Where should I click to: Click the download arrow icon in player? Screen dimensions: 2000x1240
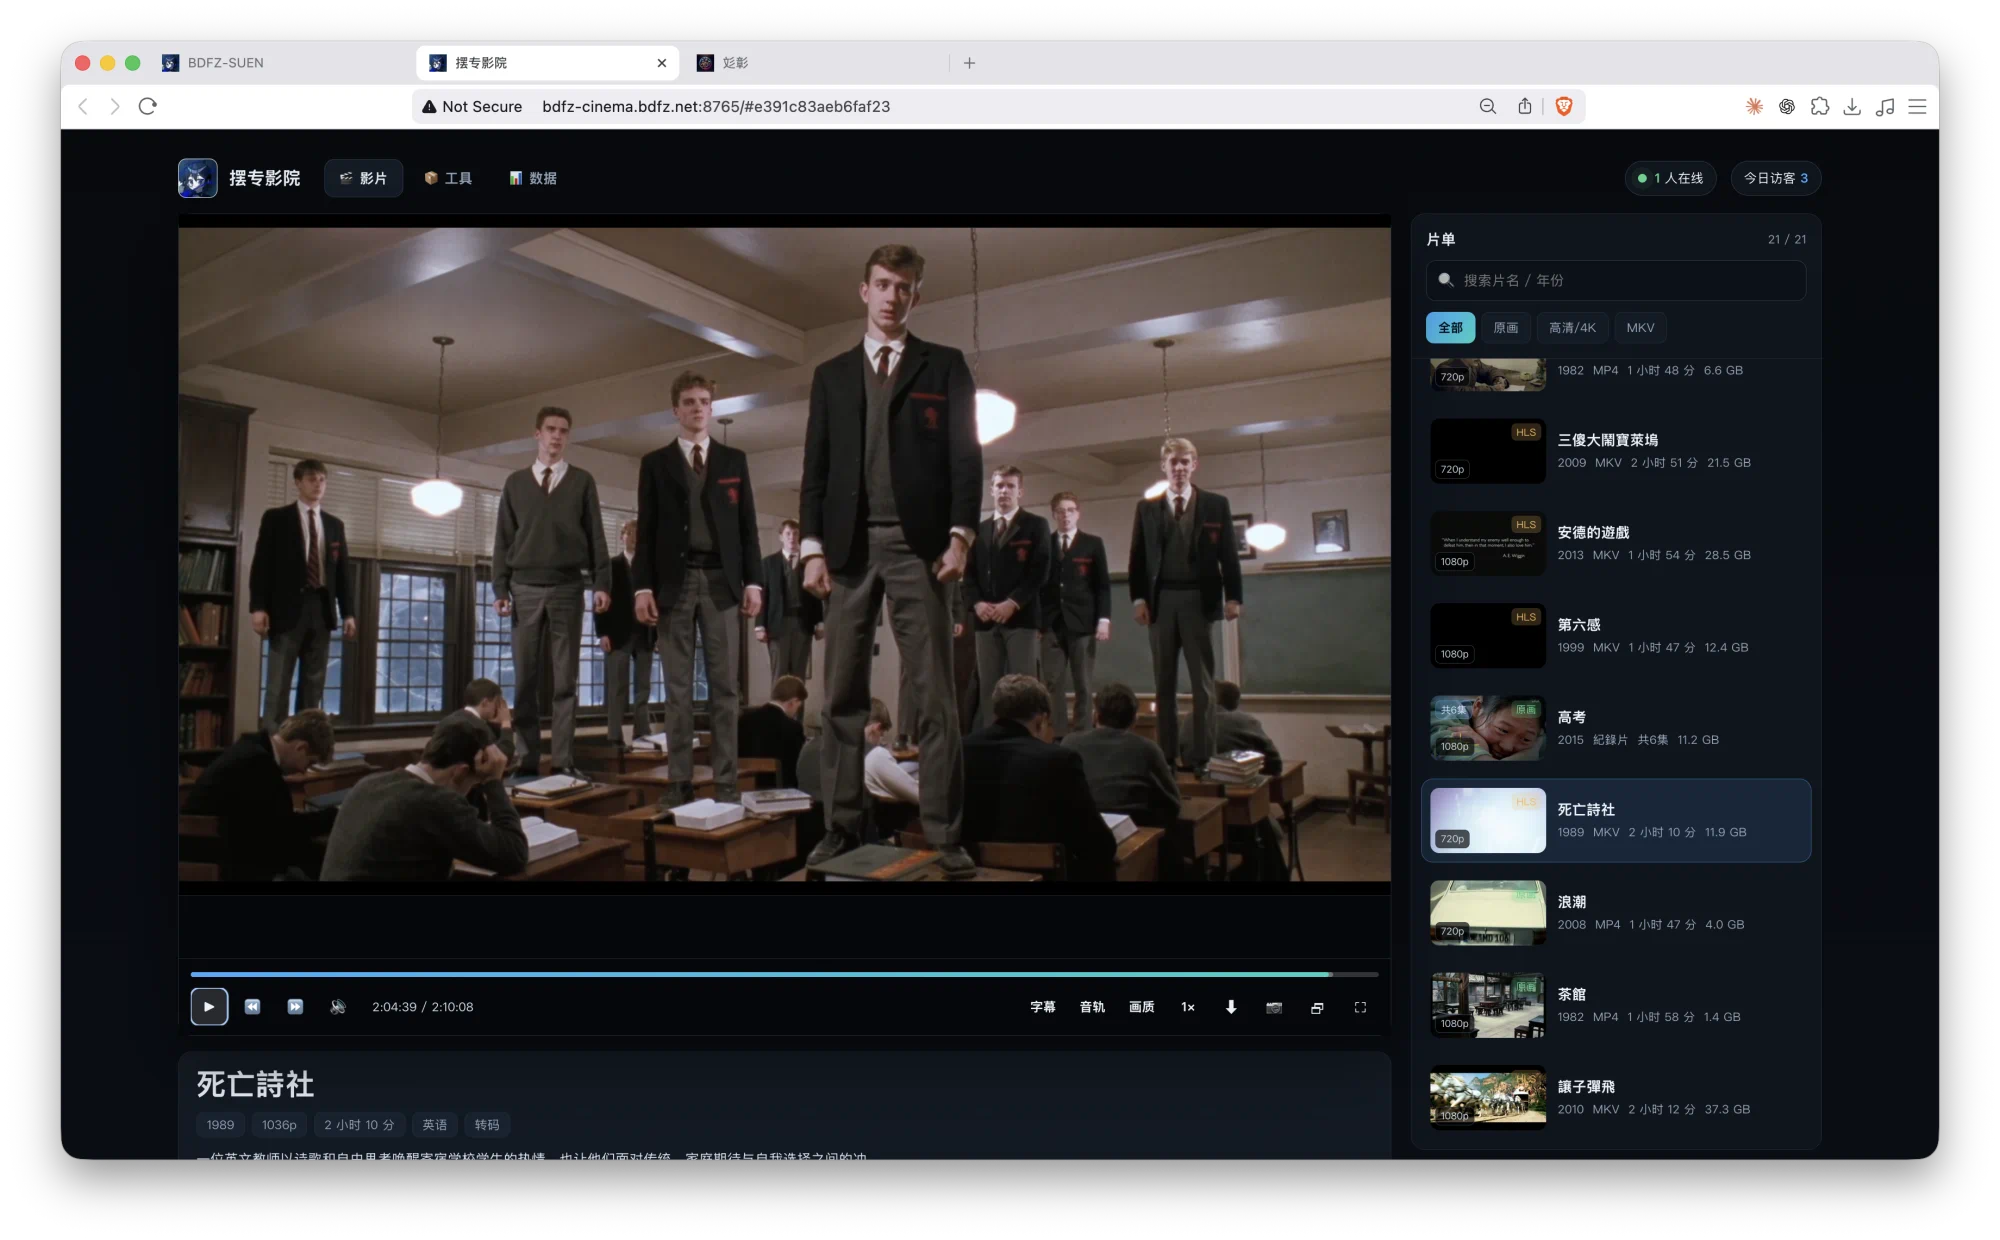pos(1231,1007)
